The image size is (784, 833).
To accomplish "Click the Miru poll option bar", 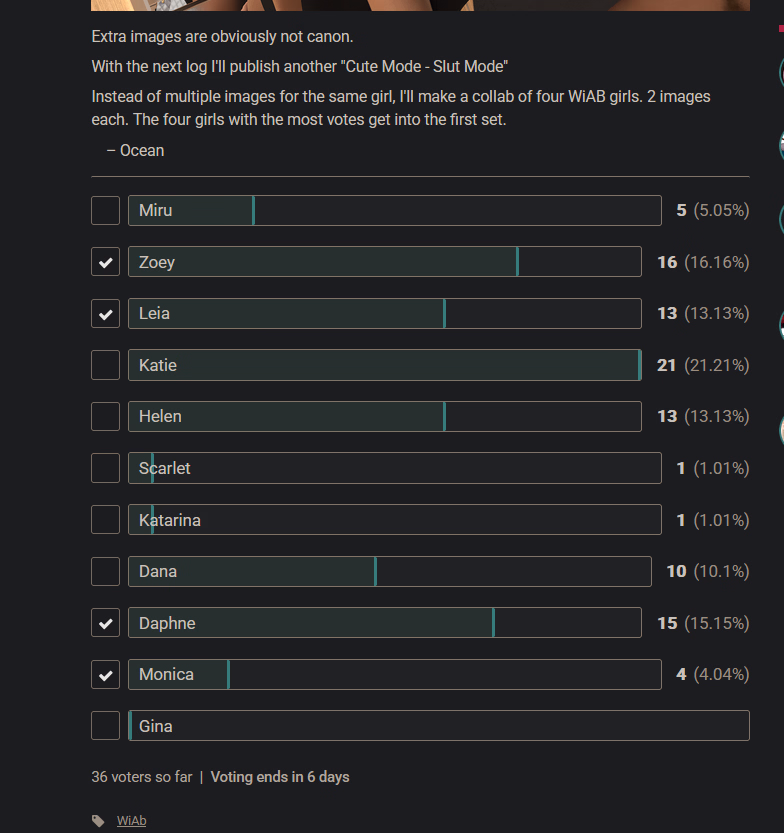I will (x=395, y=211).
